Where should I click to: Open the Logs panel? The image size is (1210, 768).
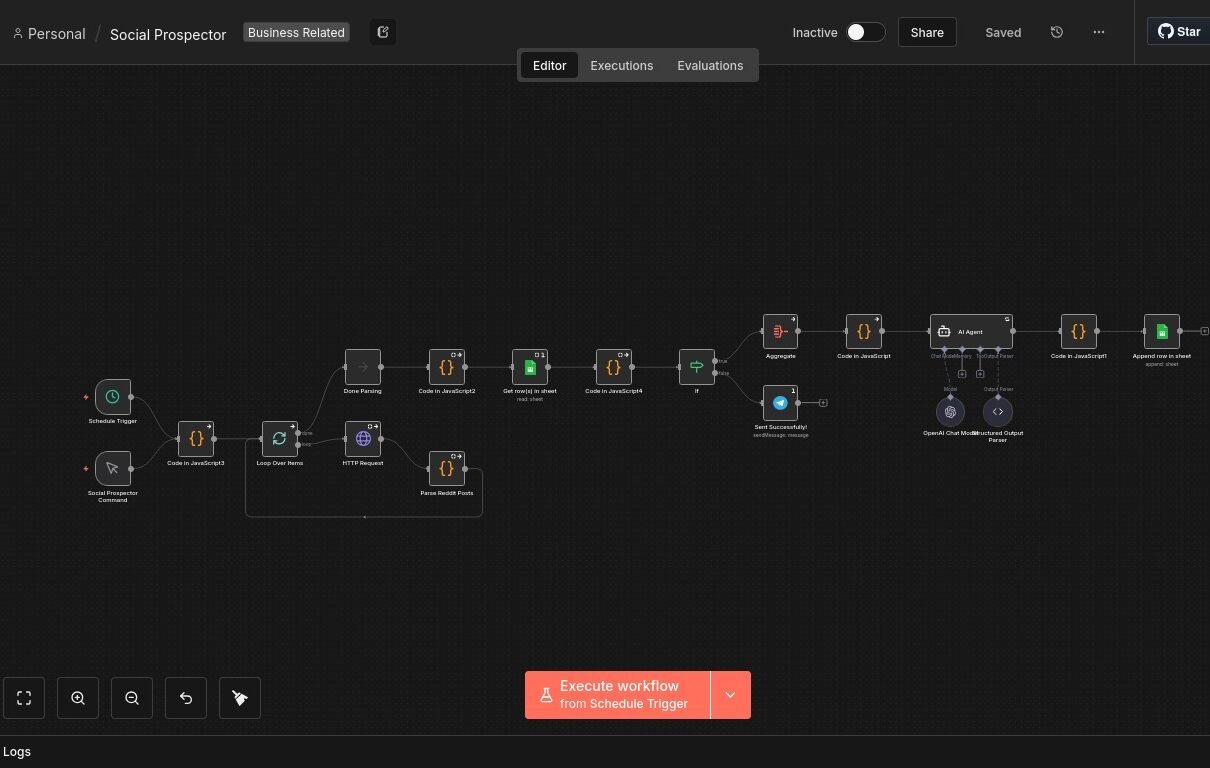click(x=17, y=751)
